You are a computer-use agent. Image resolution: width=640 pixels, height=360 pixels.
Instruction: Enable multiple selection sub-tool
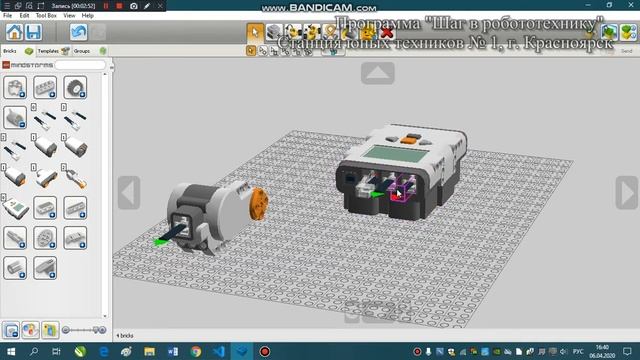tap(262, 51)
